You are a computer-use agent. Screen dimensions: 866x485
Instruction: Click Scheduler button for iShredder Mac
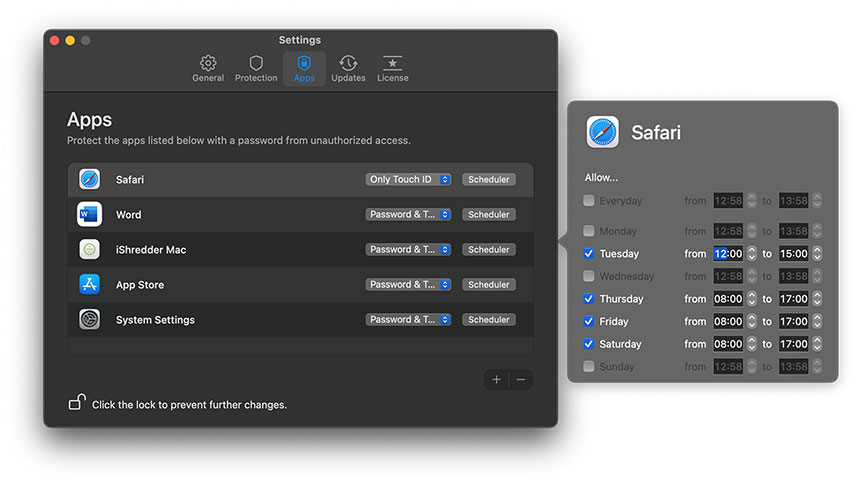pos(489,250)
